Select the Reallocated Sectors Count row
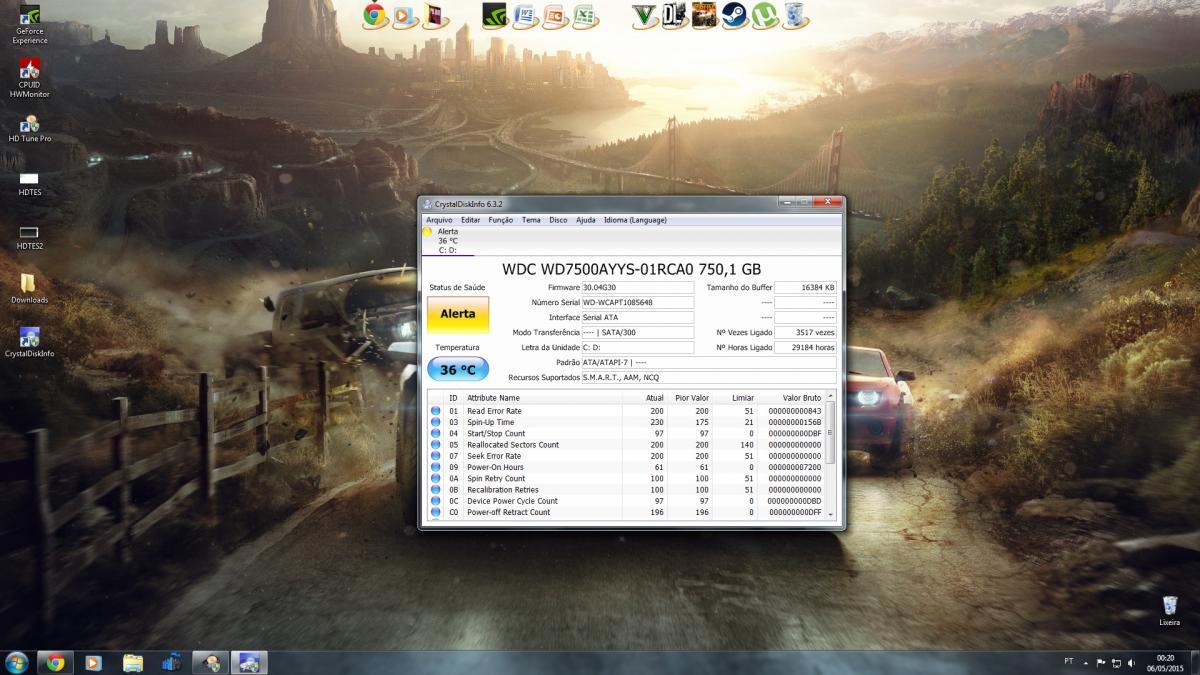Viewport: 1200px width, 675px height. tap(626, 445)
